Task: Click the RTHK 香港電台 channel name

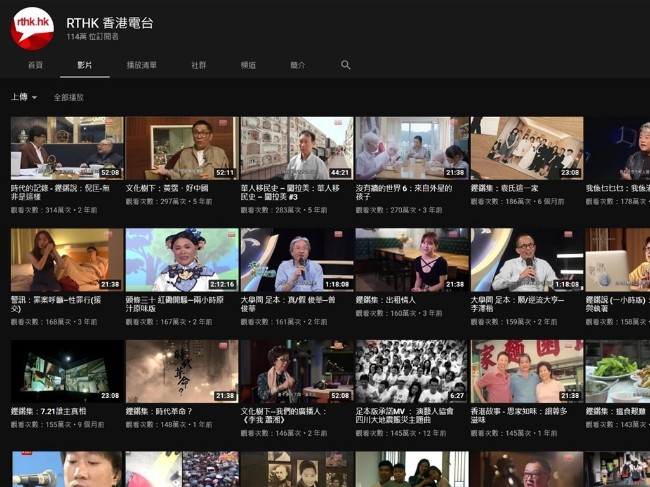Action: click(x=109, y=23)
